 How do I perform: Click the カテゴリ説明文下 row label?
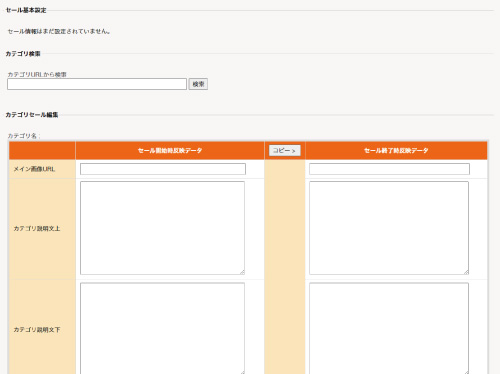point(37,330)
